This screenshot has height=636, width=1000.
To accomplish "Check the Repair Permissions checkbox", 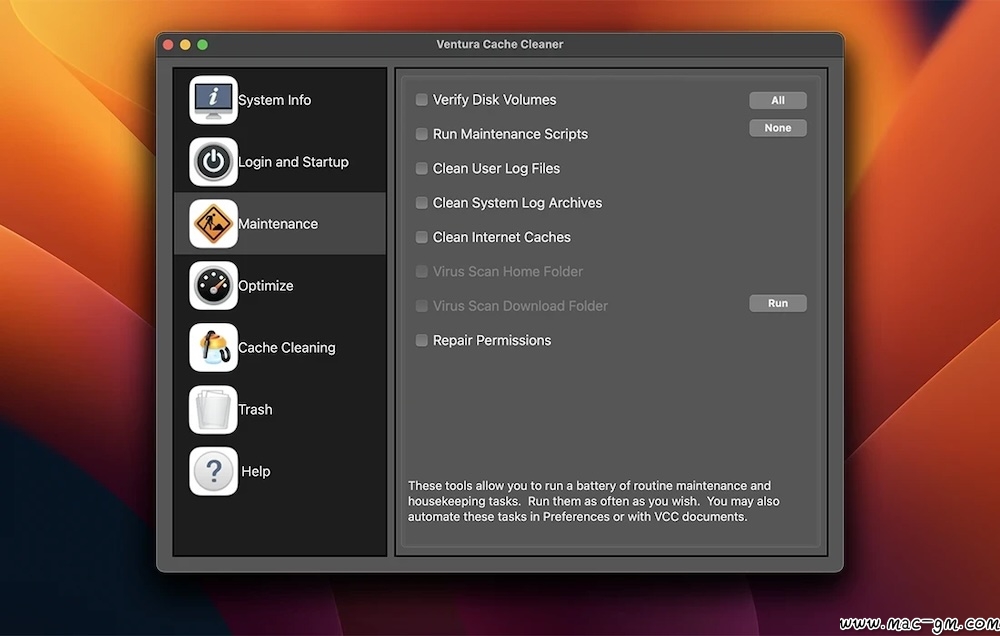I will 422,341.
